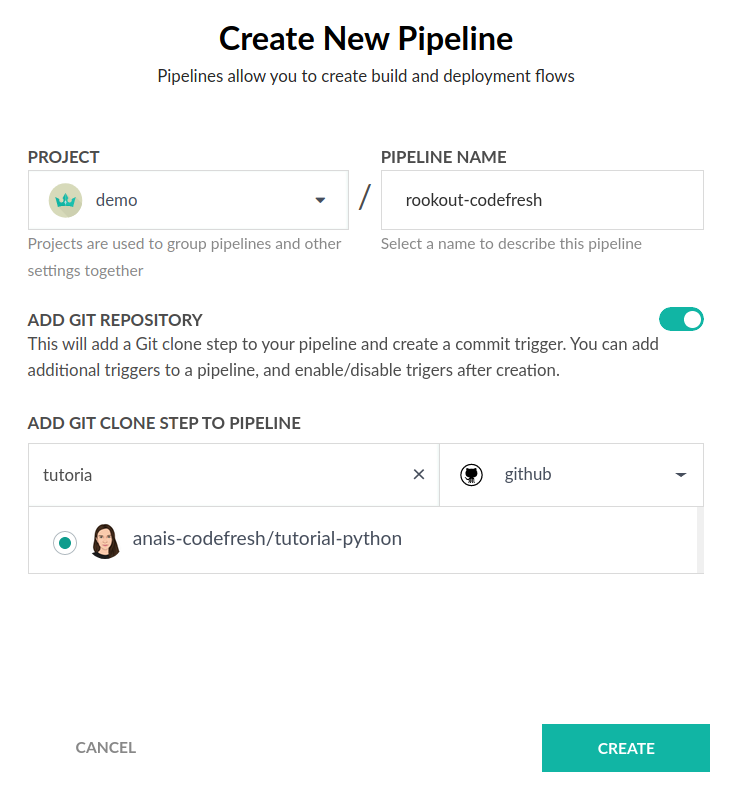Clear the repository search with the X icon
This screenshot has height=812, width=747.
[419, 475]
